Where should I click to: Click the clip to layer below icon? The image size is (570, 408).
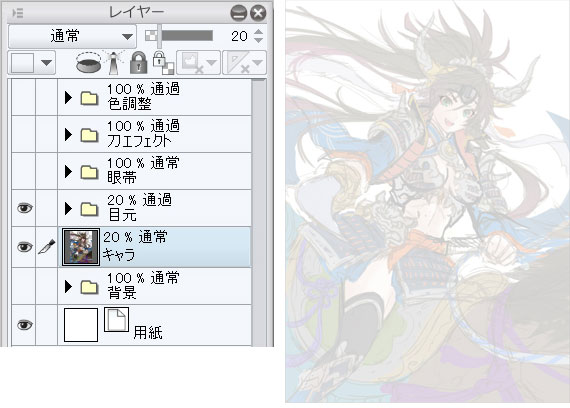(x=88, y=63)
